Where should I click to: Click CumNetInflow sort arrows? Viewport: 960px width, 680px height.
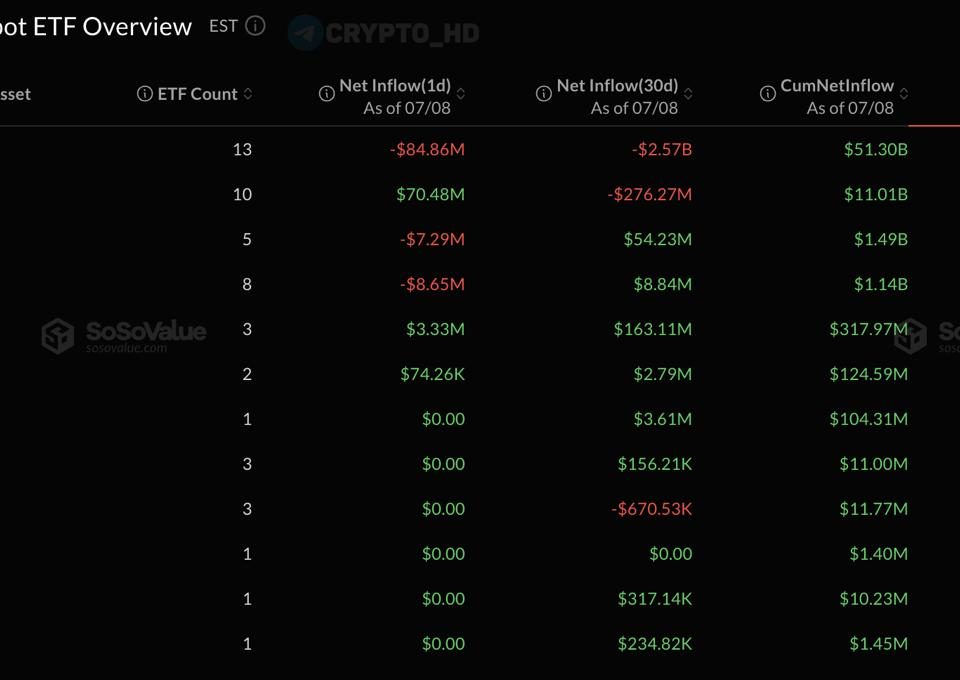click(x=904, y=94)
